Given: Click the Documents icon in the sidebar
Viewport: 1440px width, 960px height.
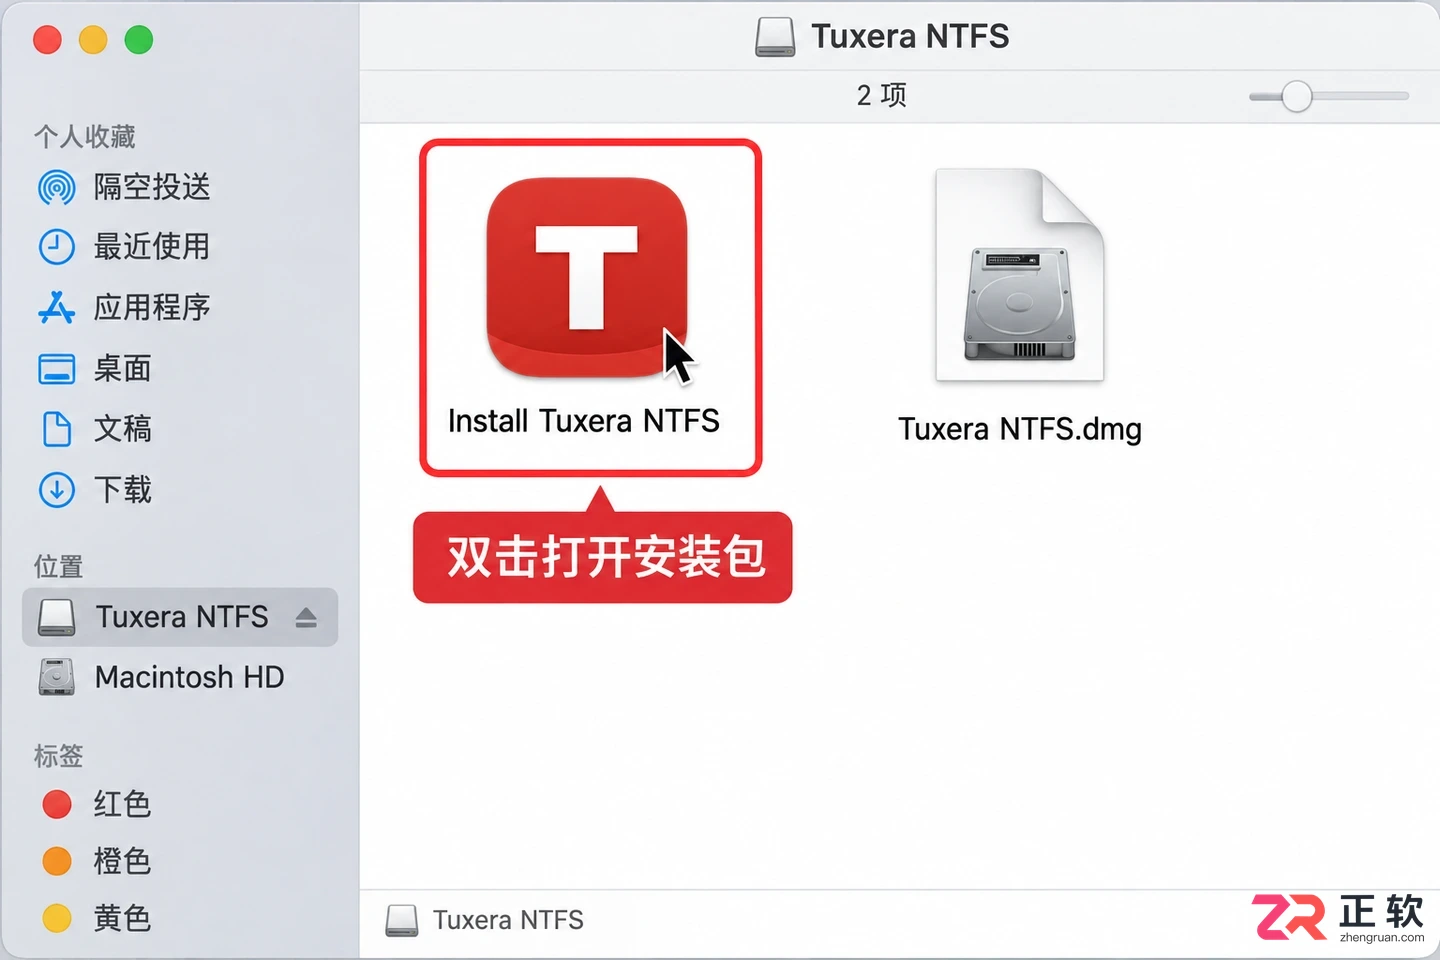Looking at the screenshot, I should 56,429.
